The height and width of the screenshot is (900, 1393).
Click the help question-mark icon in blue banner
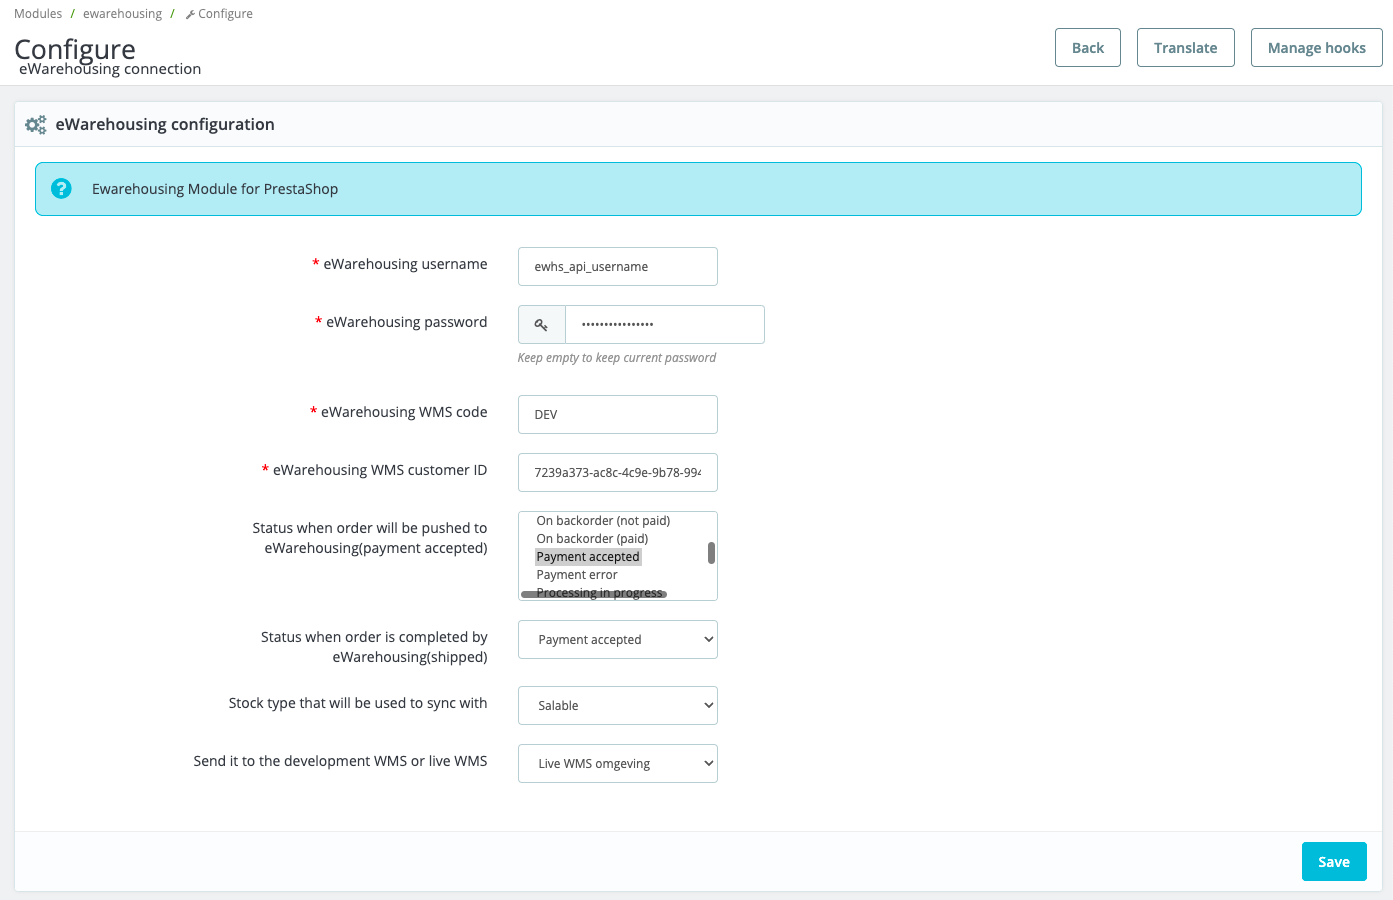[x=61, y=188]
